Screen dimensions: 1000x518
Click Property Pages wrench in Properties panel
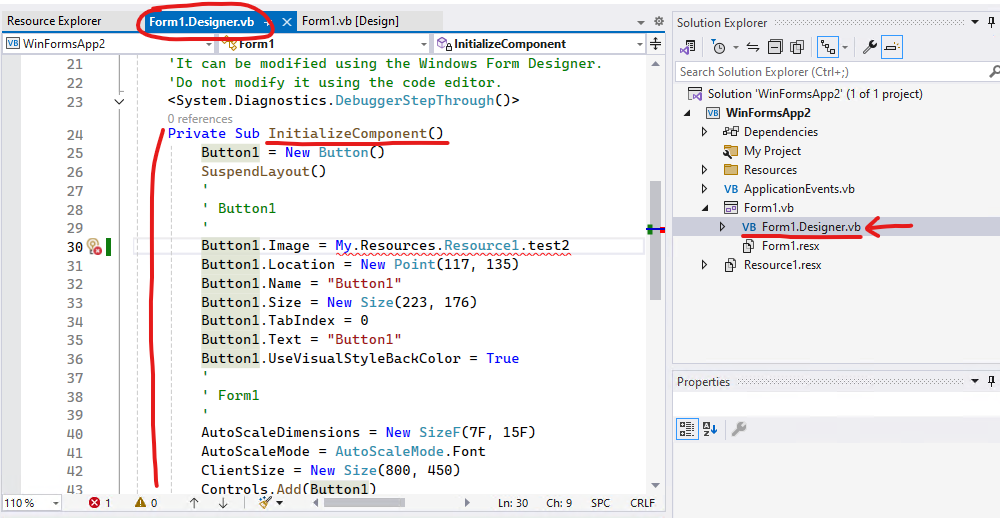pos(739,429)
